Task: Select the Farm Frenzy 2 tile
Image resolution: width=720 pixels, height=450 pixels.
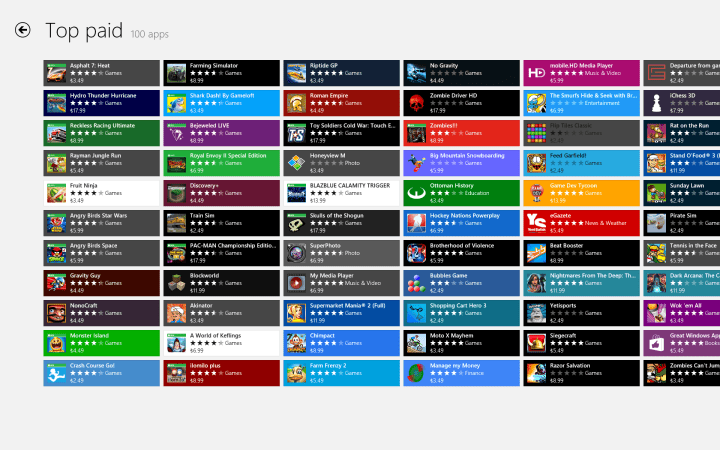Action: point(342,373)
